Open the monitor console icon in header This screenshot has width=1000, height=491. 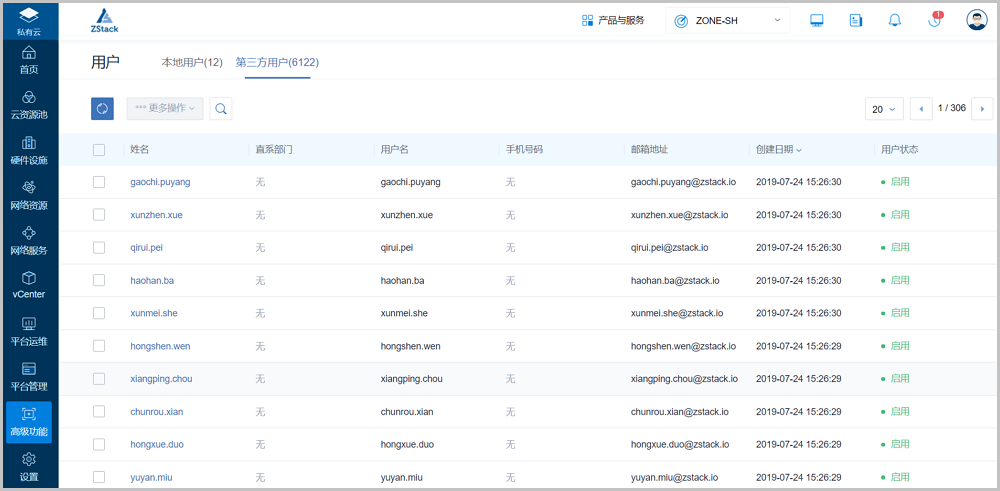pyautogui.click(x=817, y=21)
